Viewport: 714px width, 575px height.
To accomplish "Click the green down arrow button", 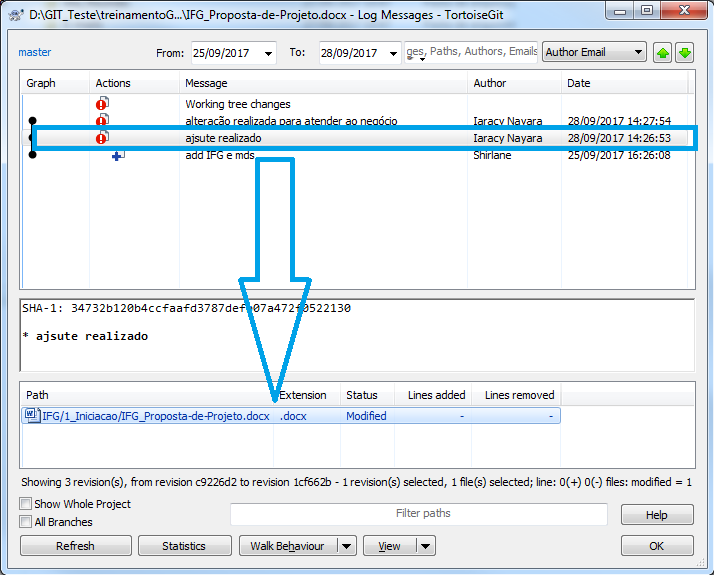I will point(684,53).
